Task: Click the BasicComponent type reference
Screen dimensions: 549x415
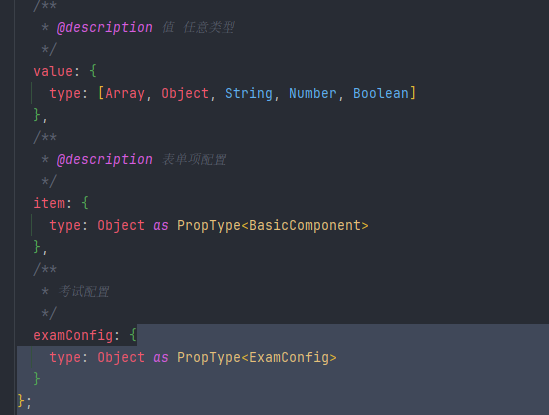Action: 305,226
